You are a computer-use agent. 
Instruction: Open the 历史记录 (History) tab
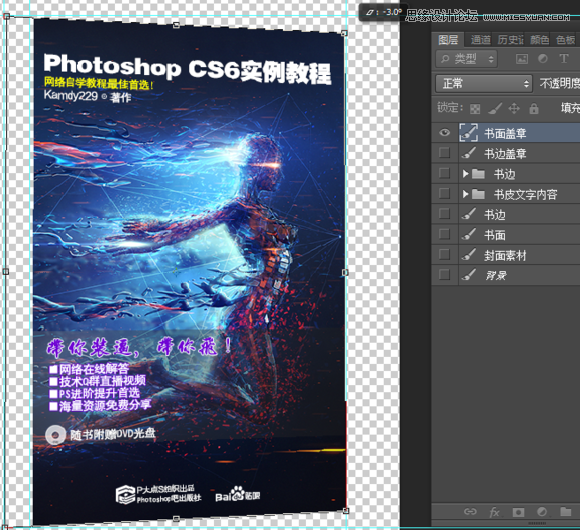510,40
